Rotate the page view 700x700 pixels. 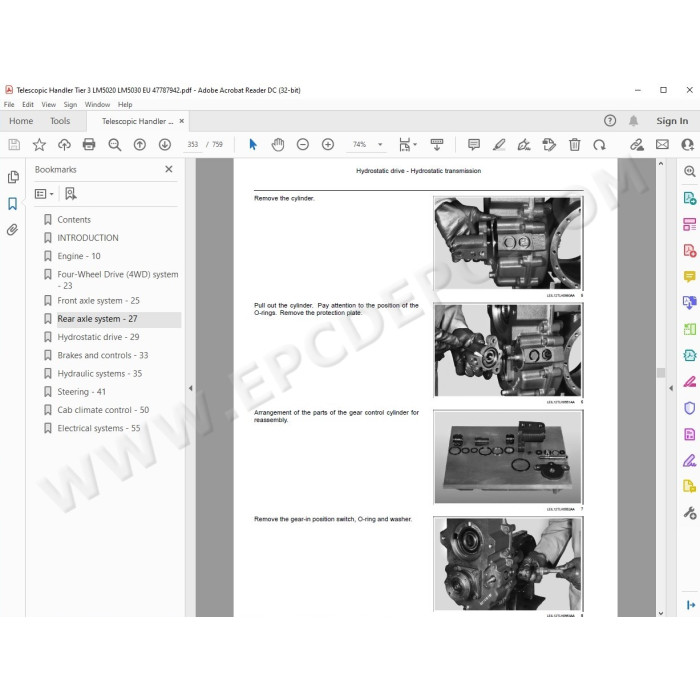click(599, 144)
